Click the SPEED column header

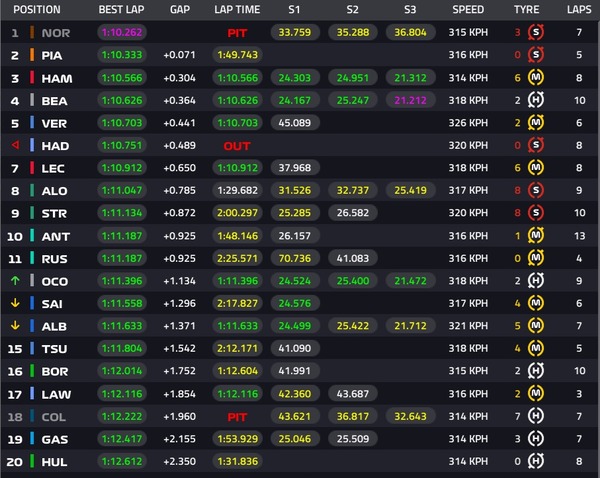[x=468, y=10]
